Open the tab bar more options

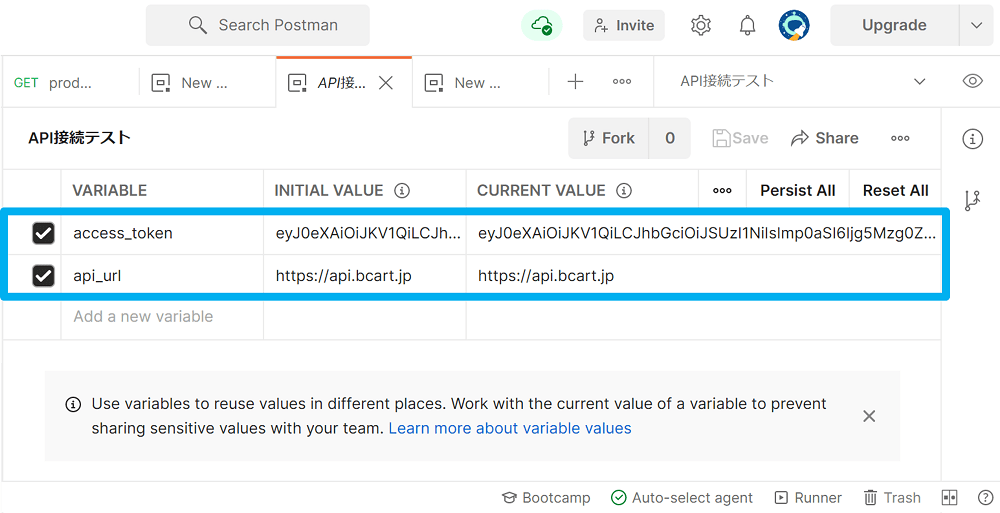(x=622, y=82)
